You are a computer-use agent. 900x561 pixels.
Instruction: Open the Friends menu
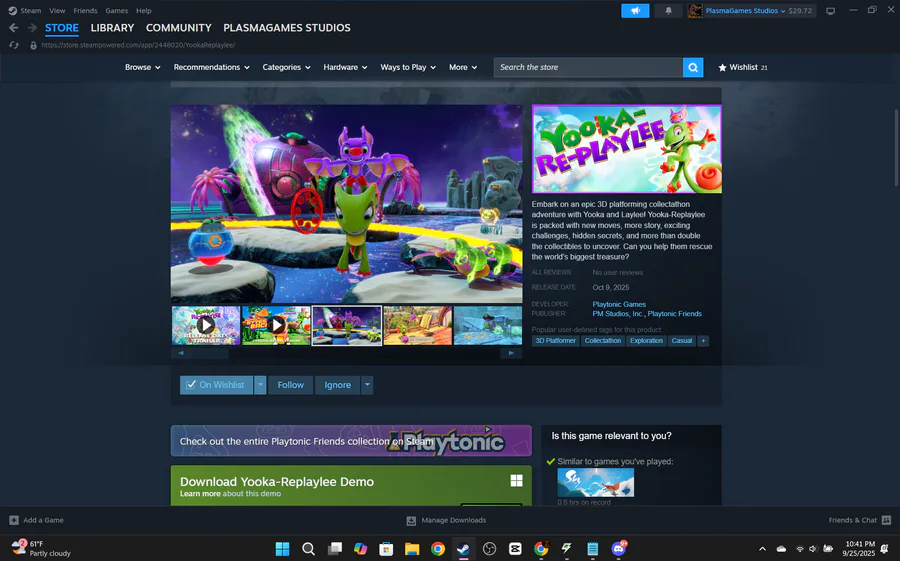[x=85, y=10]
